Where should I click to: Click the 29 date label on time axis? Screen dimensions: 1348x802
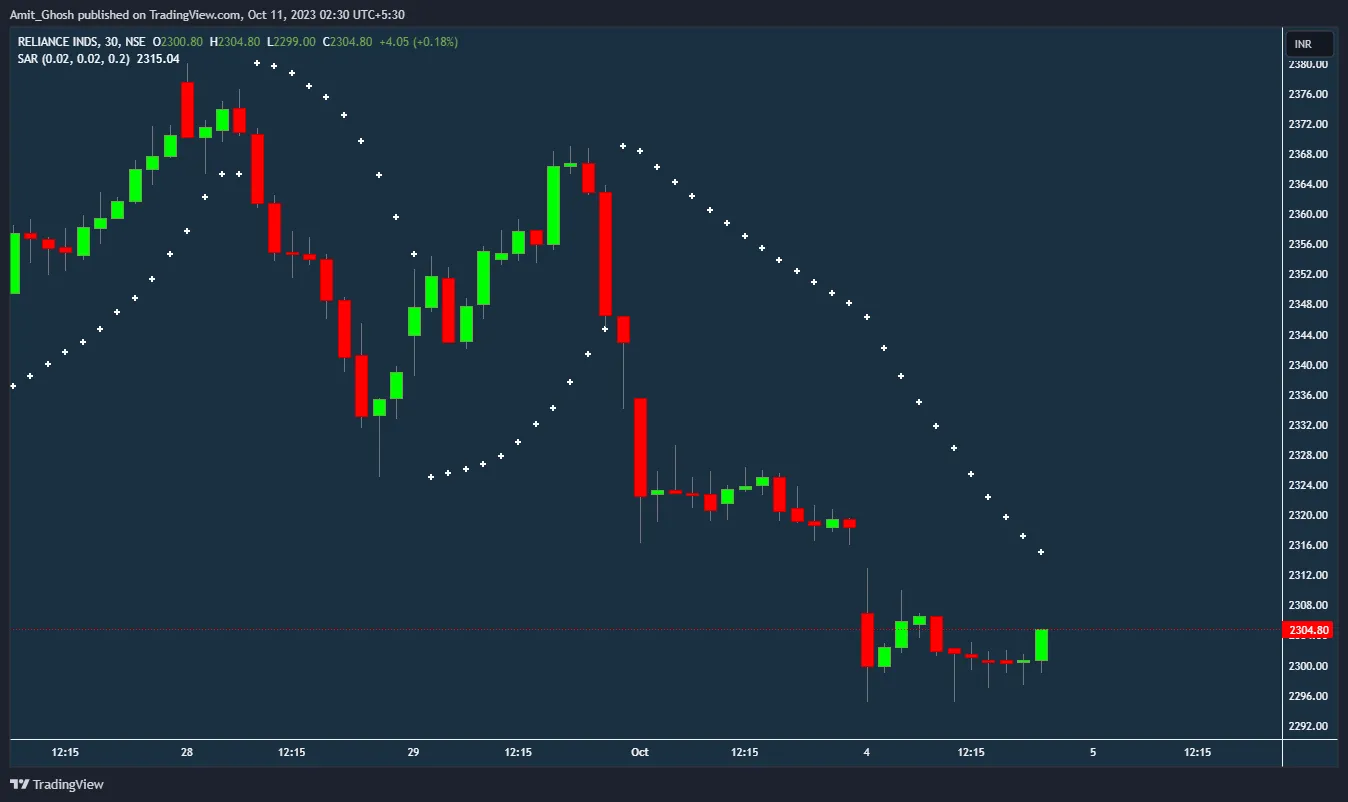tap(413, 752)
